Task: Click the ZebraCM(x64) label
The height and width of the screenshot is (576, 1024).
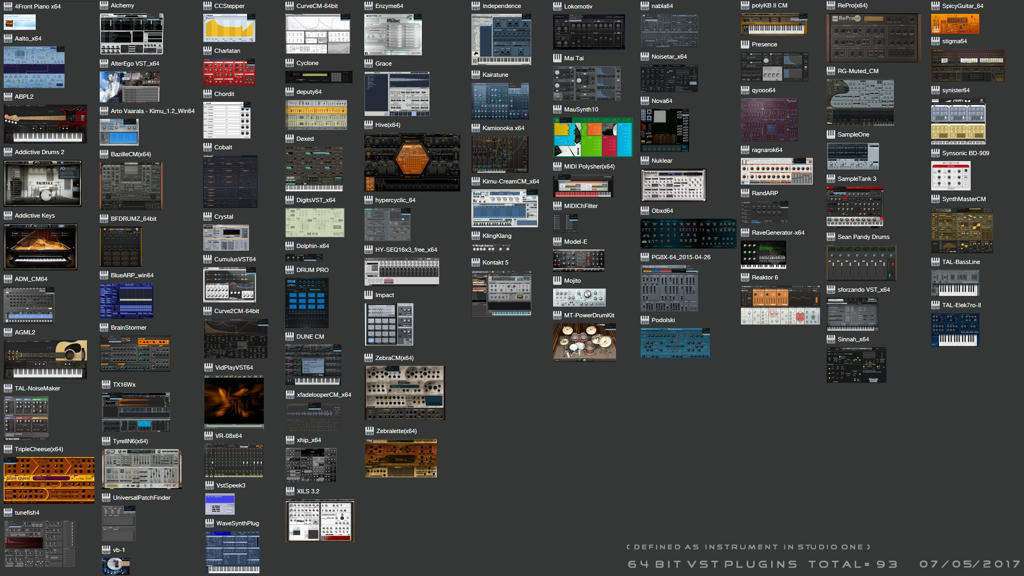Action: click(x=394, y=358)
